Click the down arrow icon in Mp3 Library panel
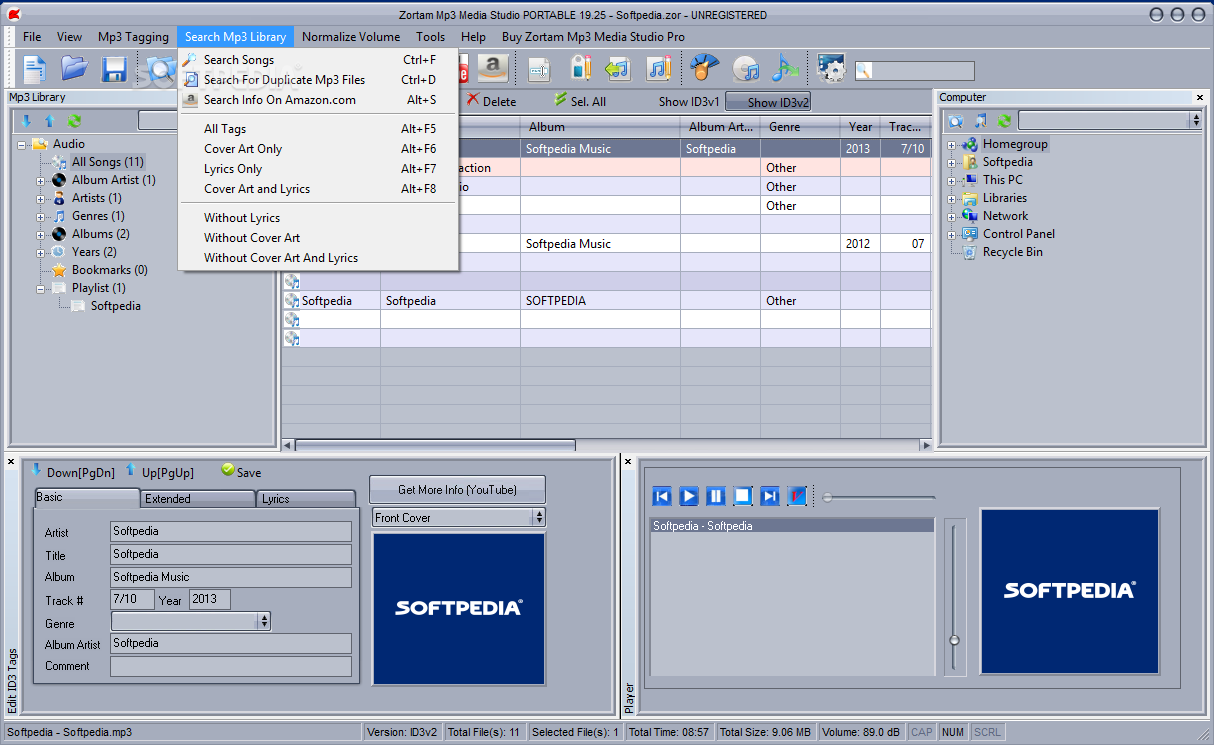This screenshot has height=745, width=1214. point(26,121)
